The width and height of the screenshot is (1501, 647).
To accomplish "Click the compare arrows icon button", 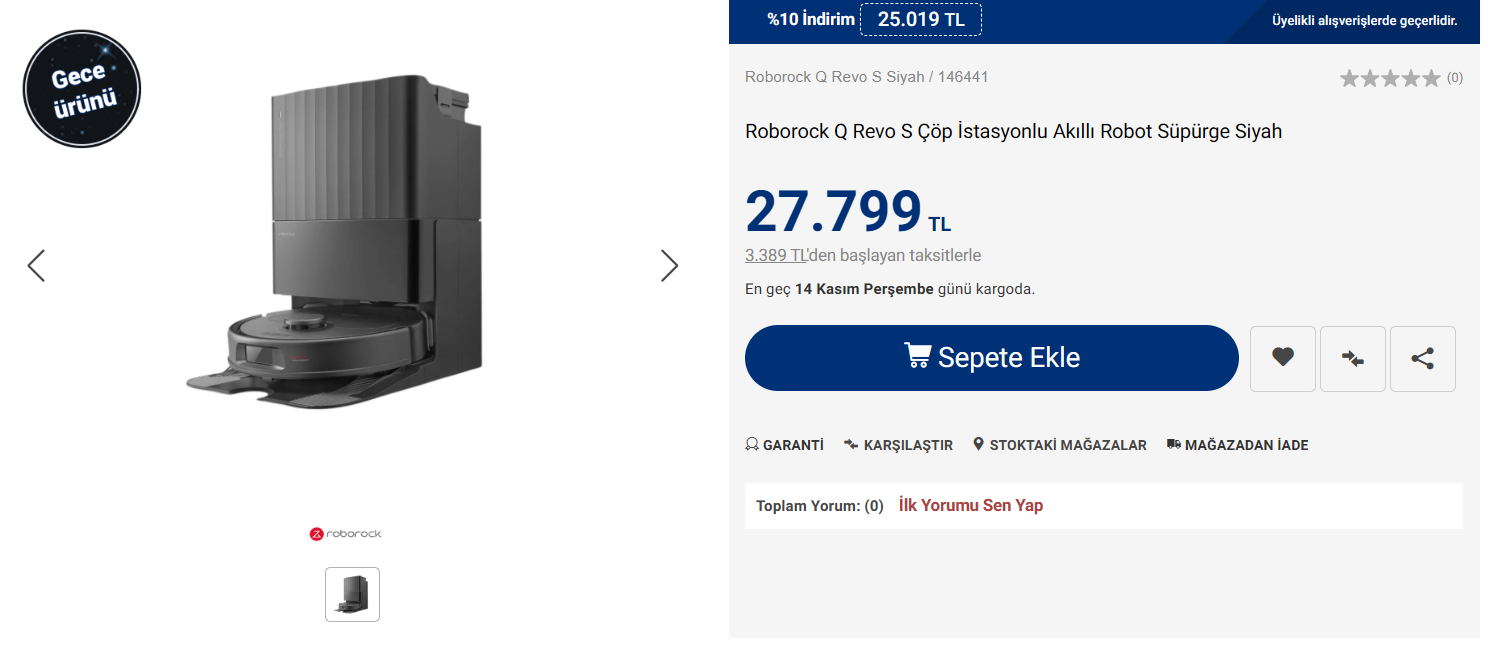I will (1353, 358).
